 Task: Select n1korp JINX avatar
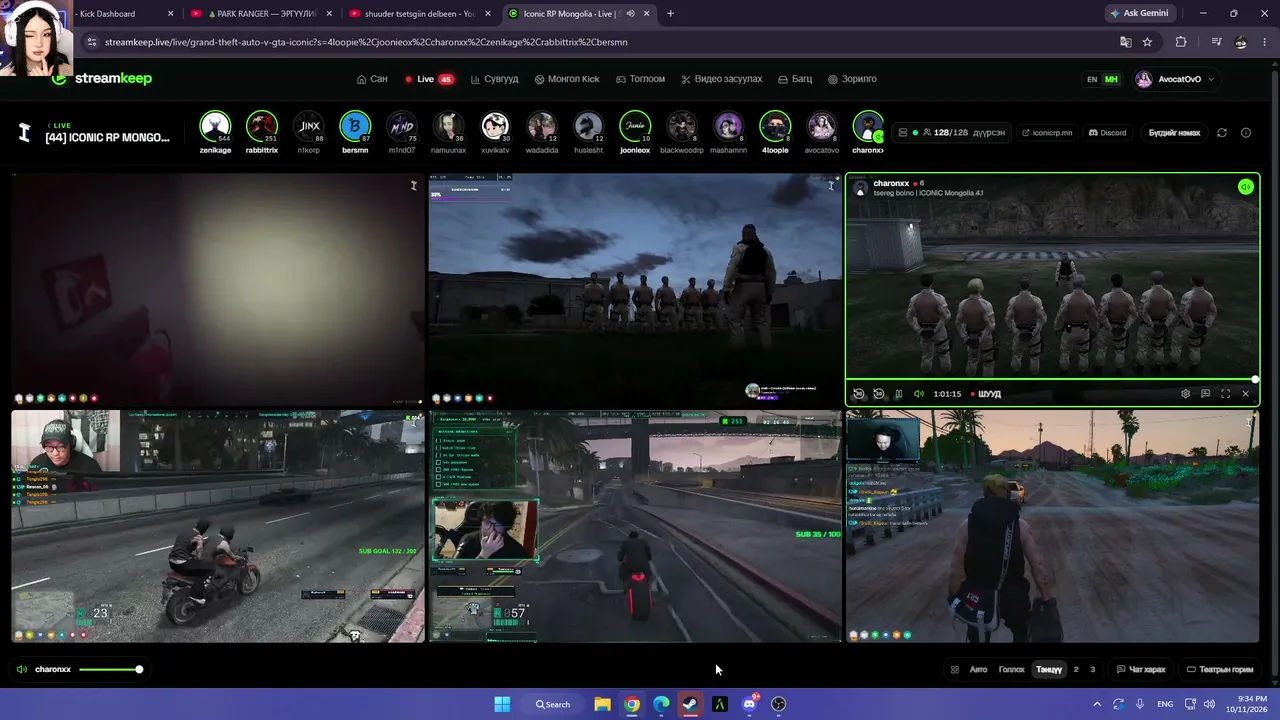click(308, 127)
